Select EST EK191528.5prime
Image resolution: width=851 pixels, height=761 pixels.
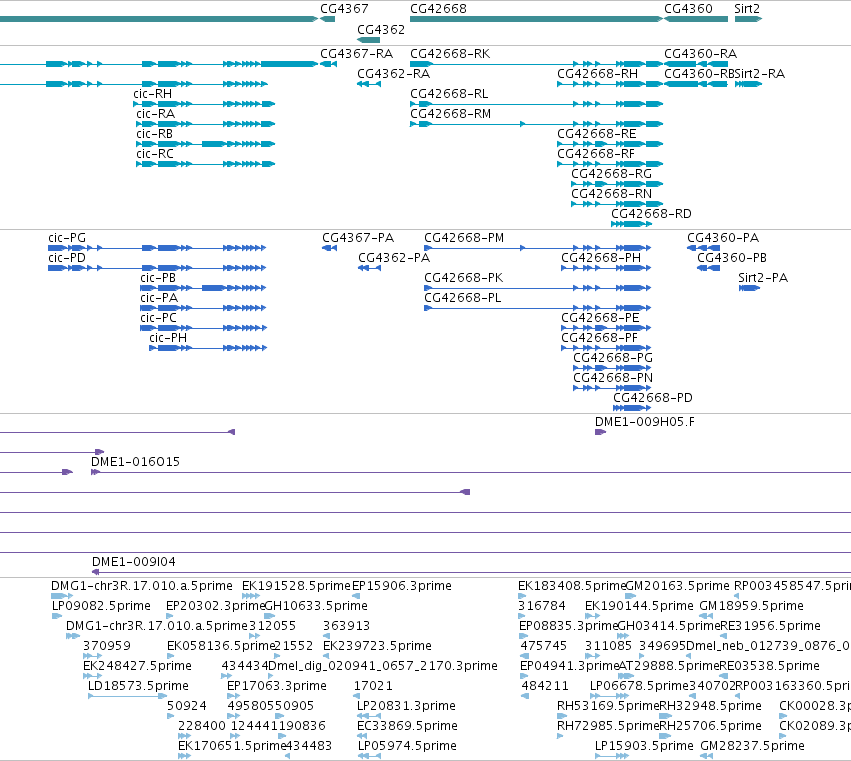click(x=296, y=586)
